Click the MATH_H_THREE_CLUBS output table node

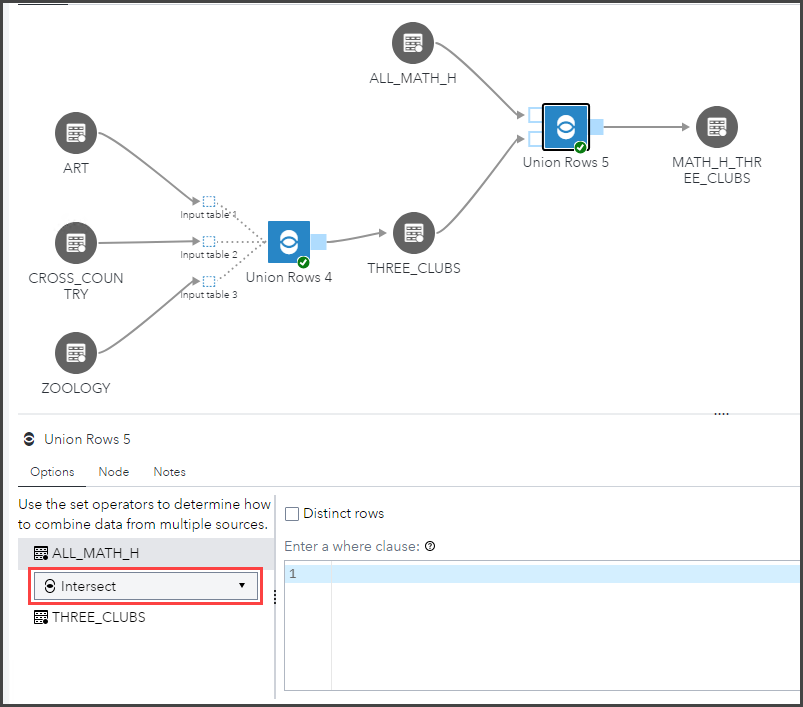click(x=716, y=127)
